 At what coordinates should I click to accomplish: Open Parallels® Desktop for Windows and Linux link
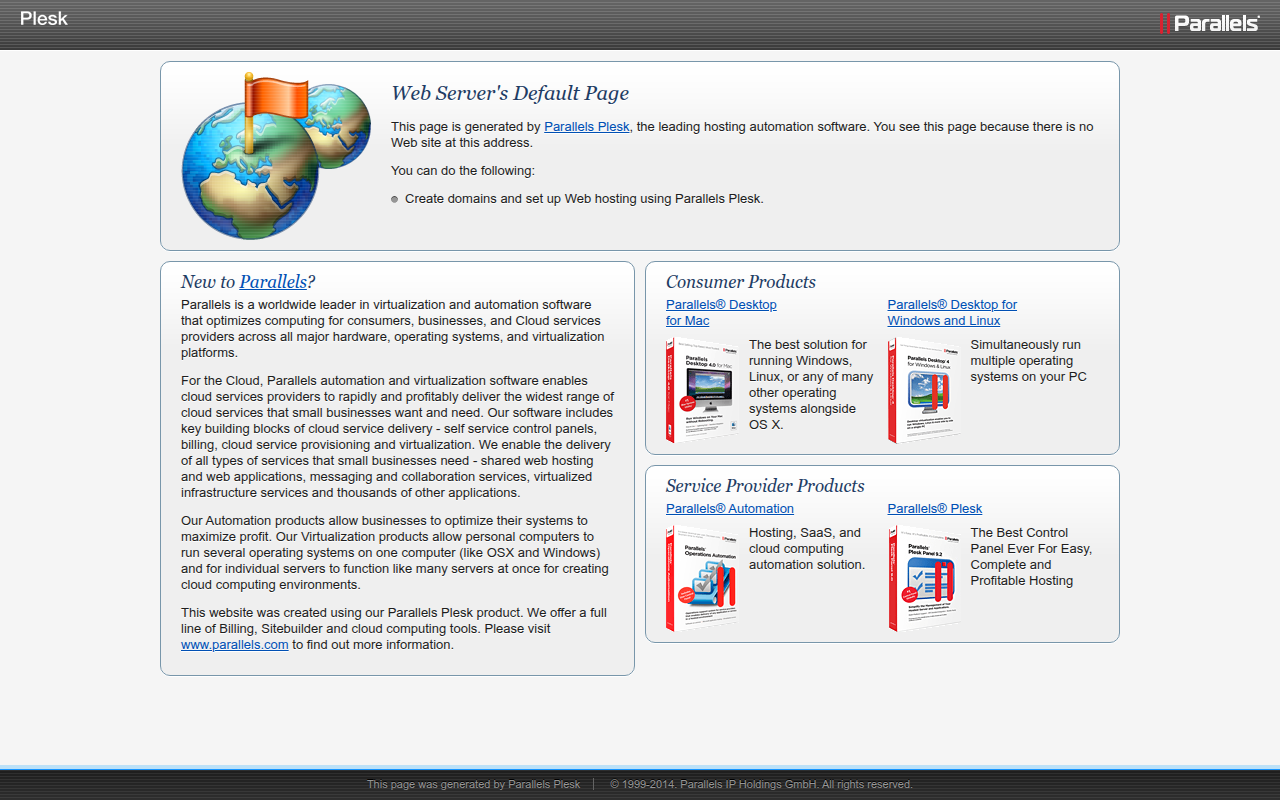click(x=952, y=313)
